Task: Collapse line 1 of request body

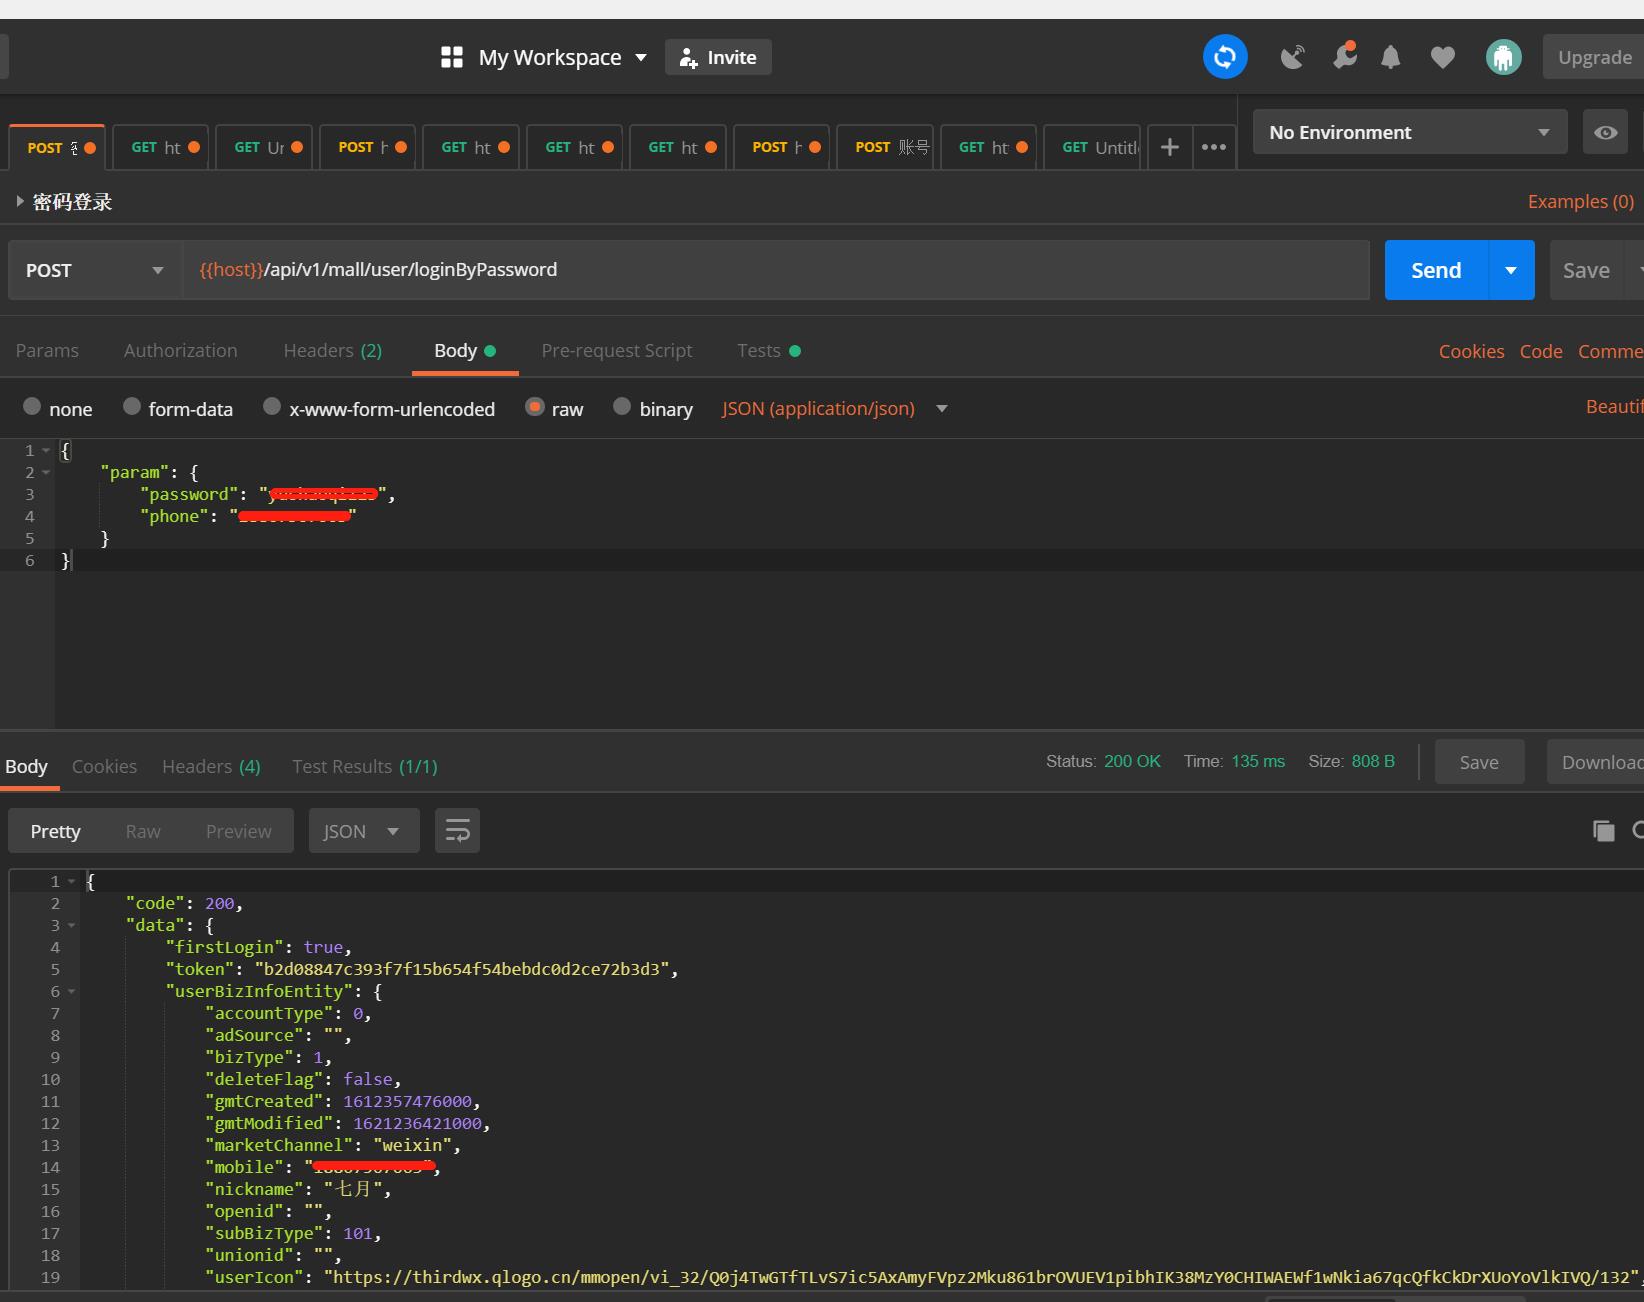Action: [x=46, y=451]
